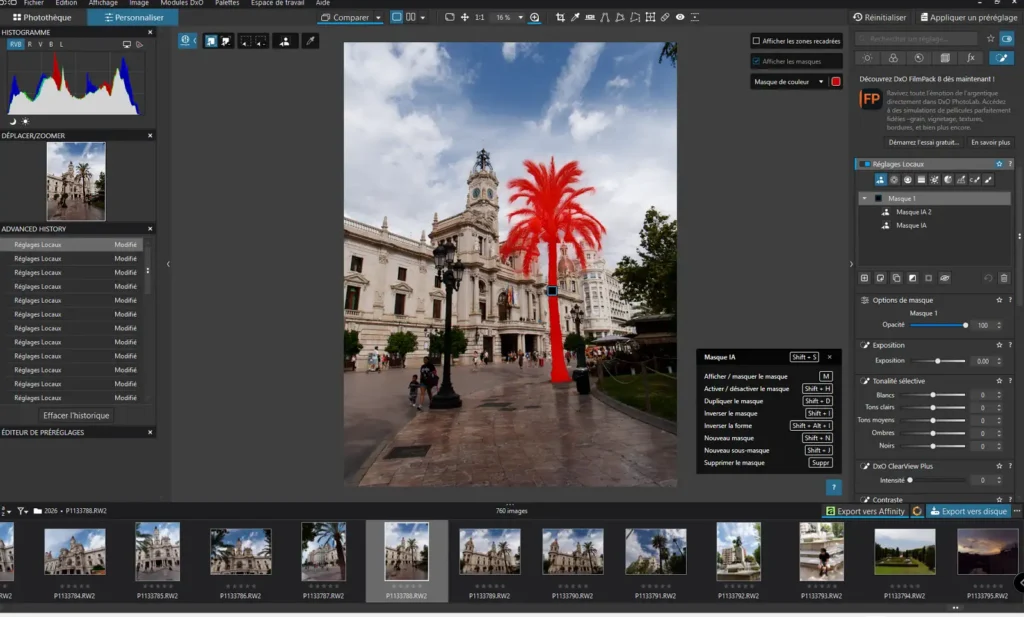The image size is (1024, 617).
Task: Open the Light corrections palette tab
Action: pos(867,58)
